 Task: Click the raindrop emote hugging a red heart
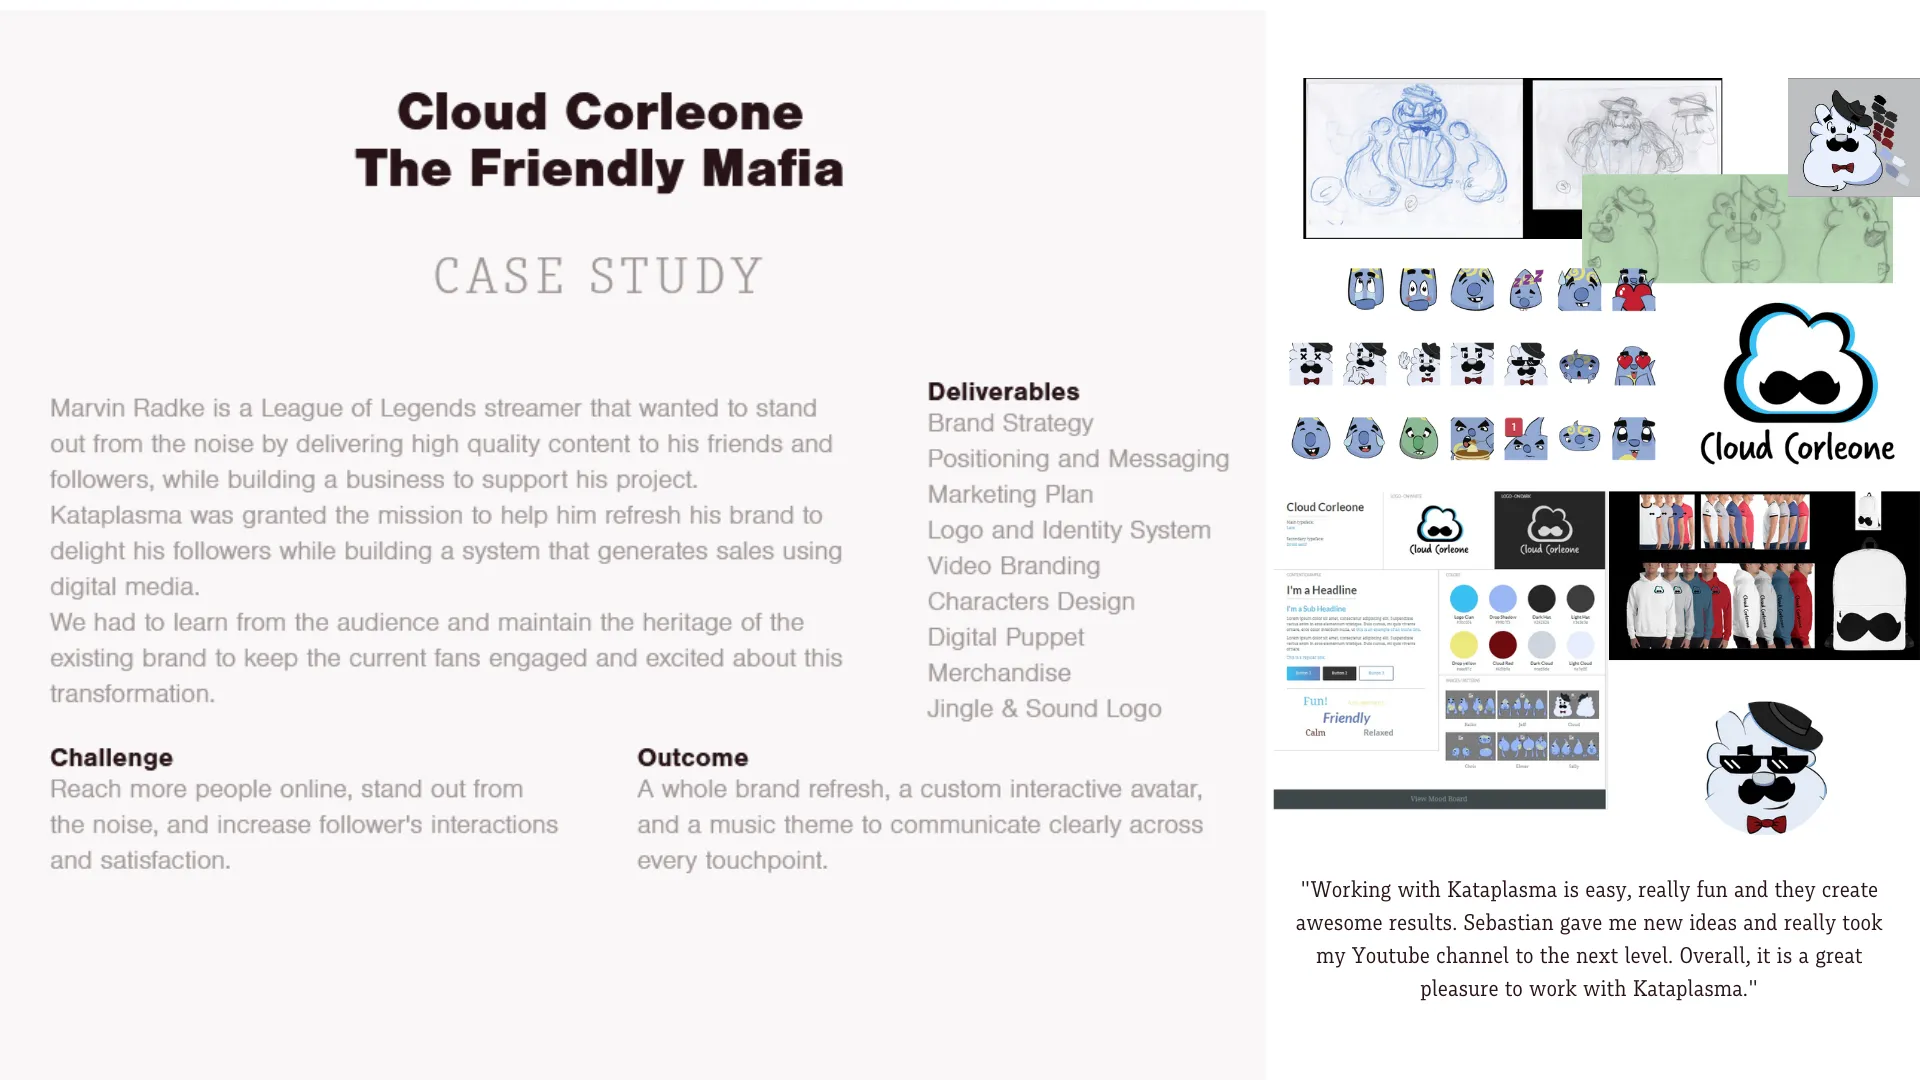(x=1633, y=289)
